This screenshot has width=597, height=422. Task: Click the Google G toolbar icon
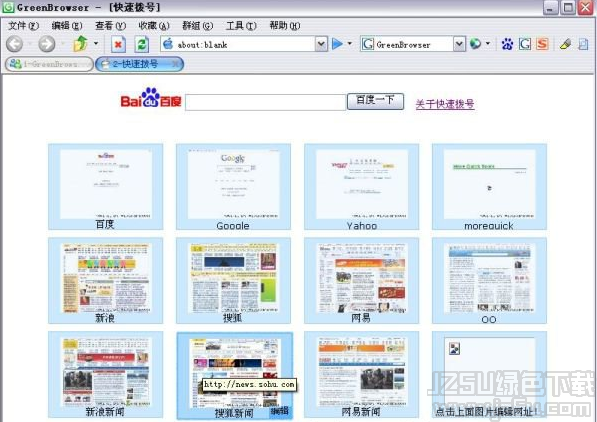click(x=525, y=44)
